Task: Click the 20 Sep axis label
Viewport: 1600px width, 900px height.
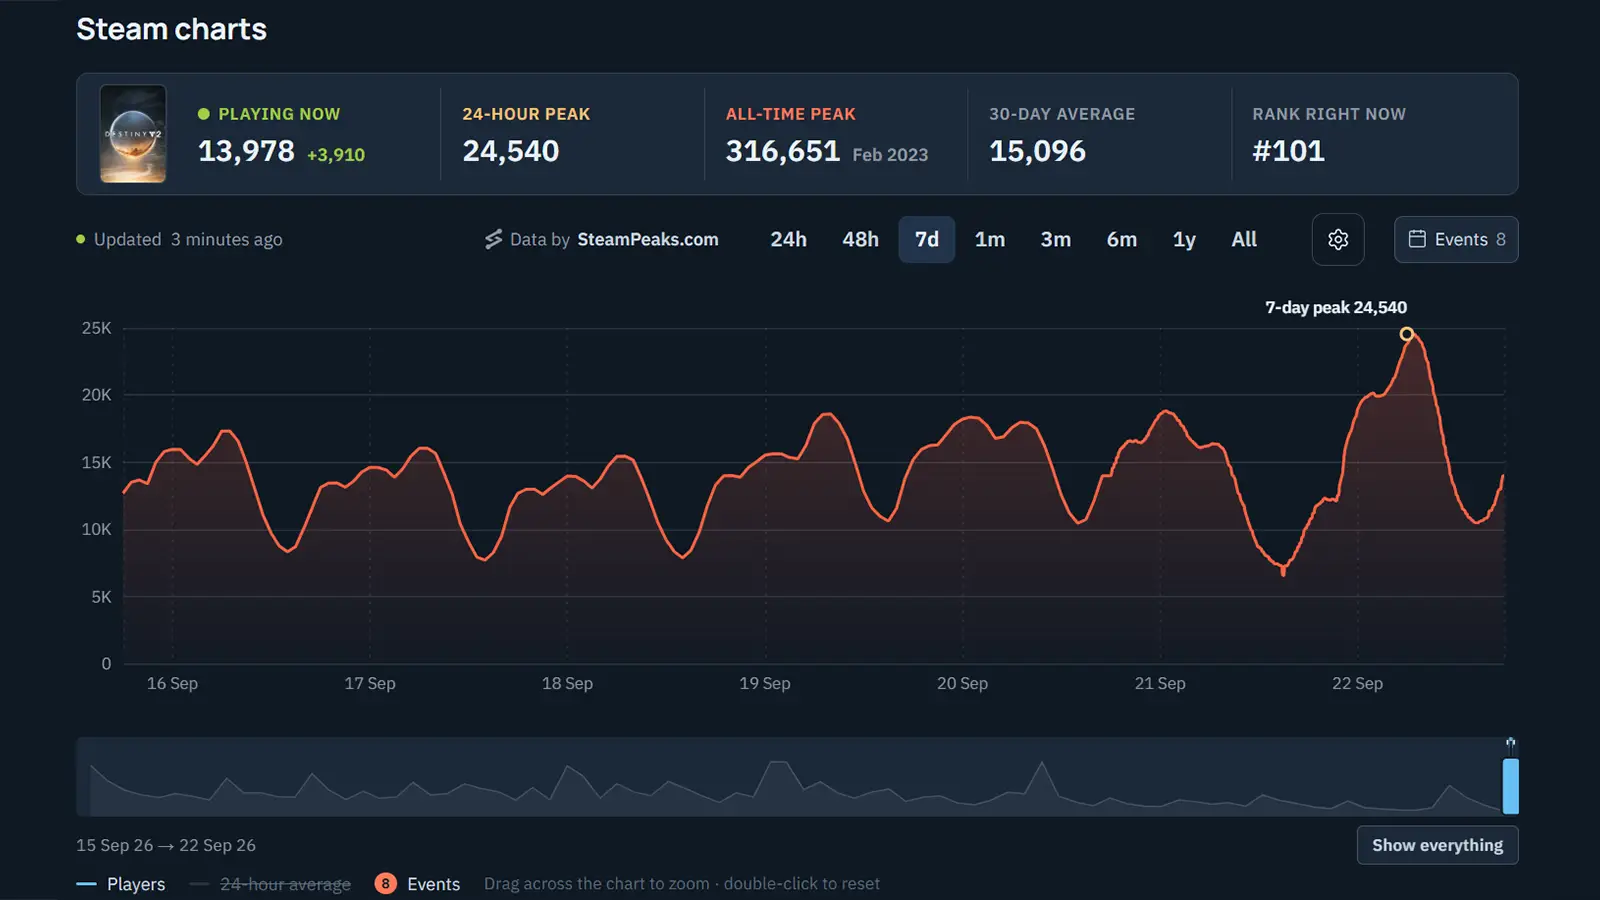Action: point(962,684)
